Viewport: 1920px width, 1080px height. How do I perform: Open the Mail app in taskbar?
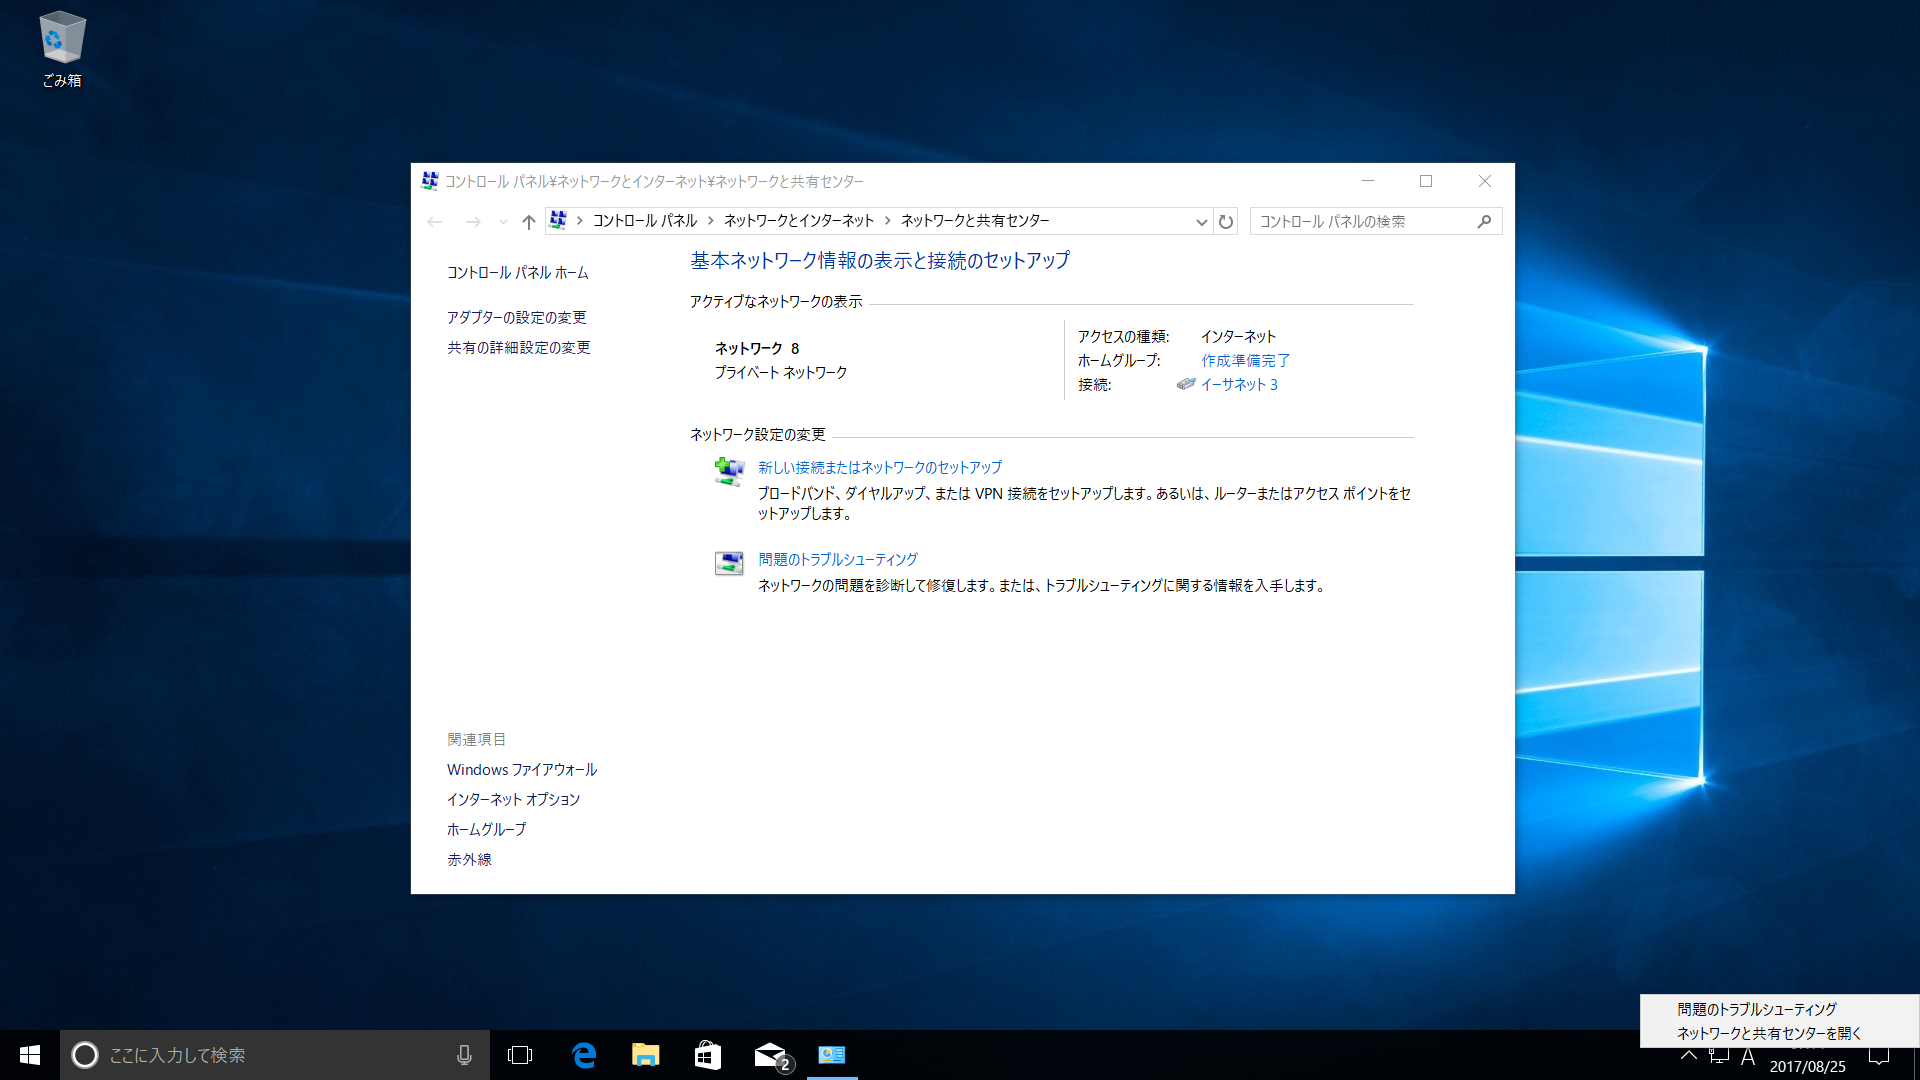770,1055
